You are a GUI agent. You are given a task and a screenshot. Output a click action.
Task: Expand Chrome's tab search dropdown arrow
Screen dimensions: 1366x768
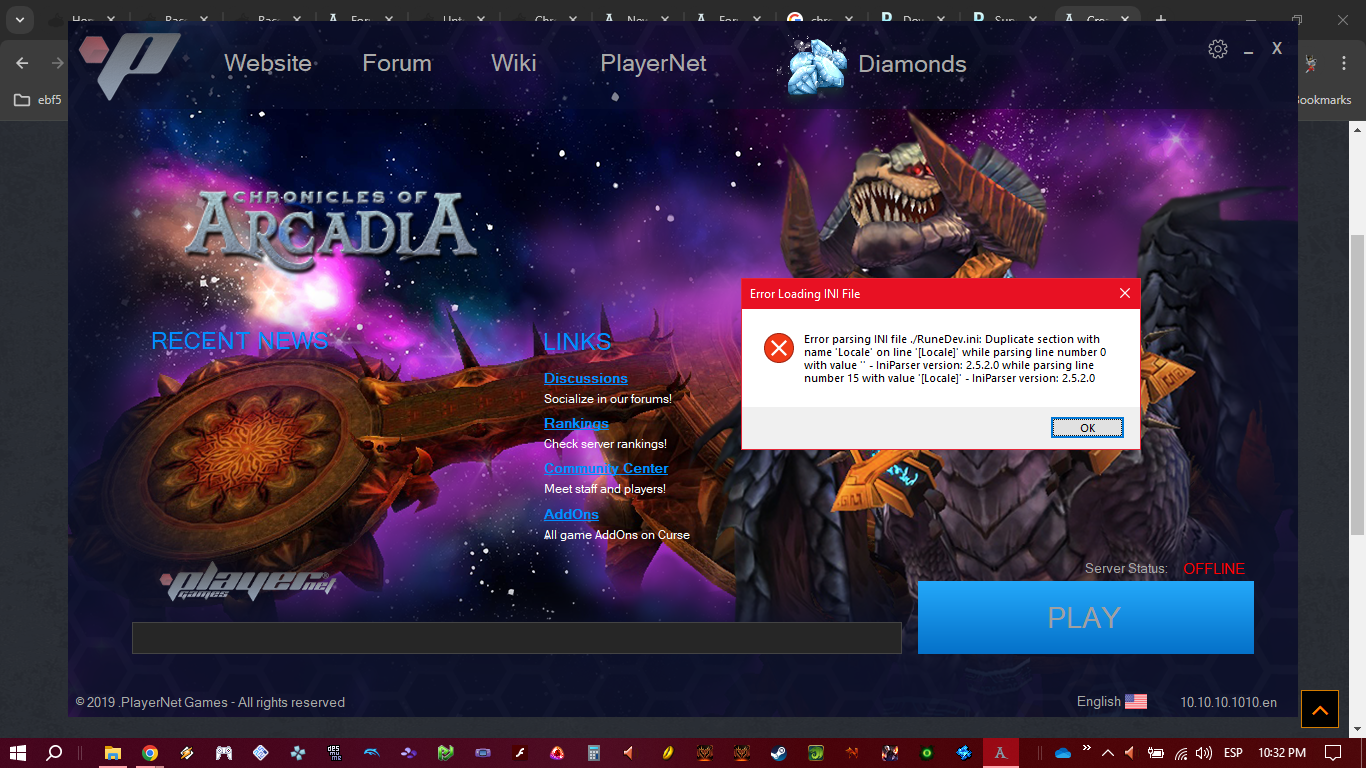(18, 20)
